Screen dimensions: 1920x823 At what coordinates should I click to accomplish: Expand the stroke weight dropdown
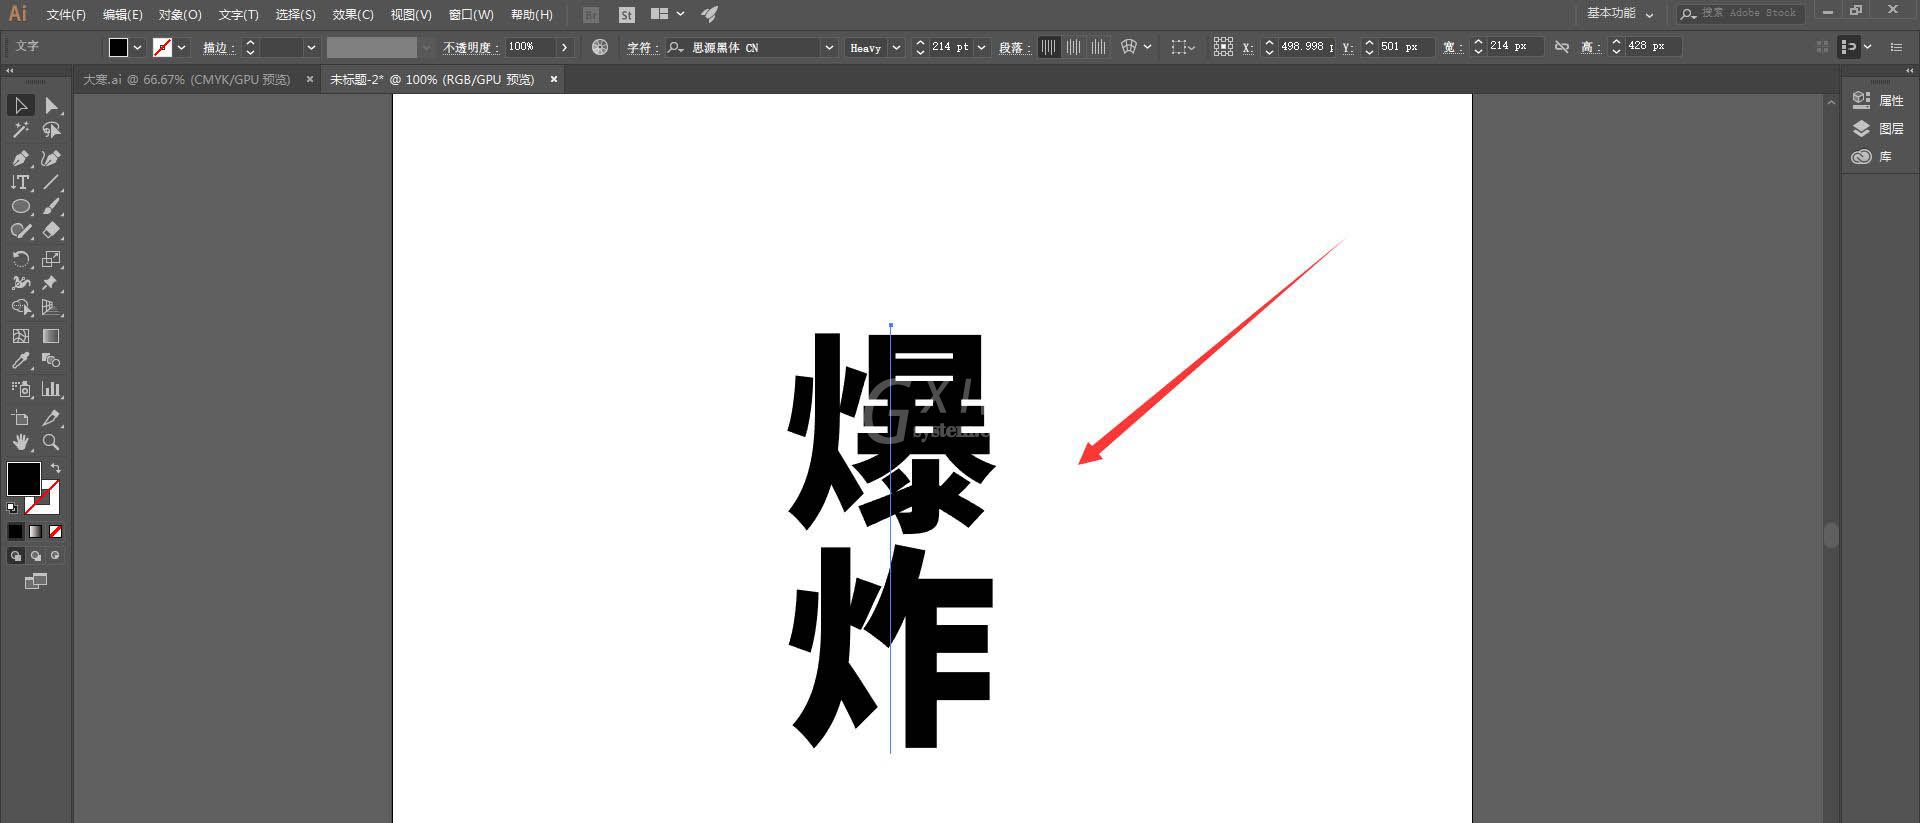pyautogui.click(x=311, y=47)
